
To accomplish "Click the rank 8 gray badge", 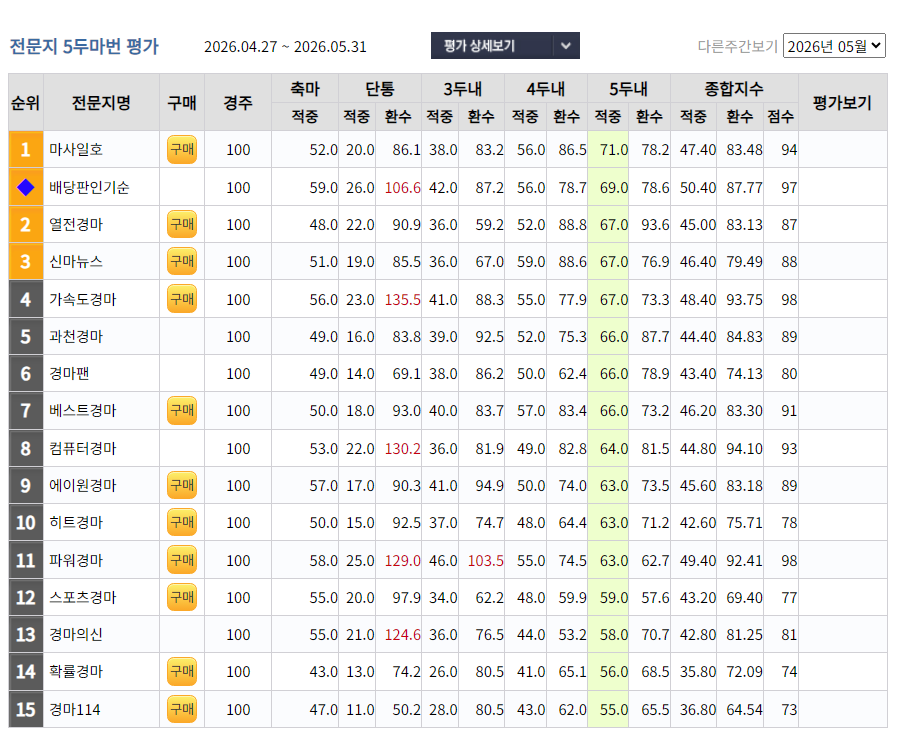I will tap(26, 448).
